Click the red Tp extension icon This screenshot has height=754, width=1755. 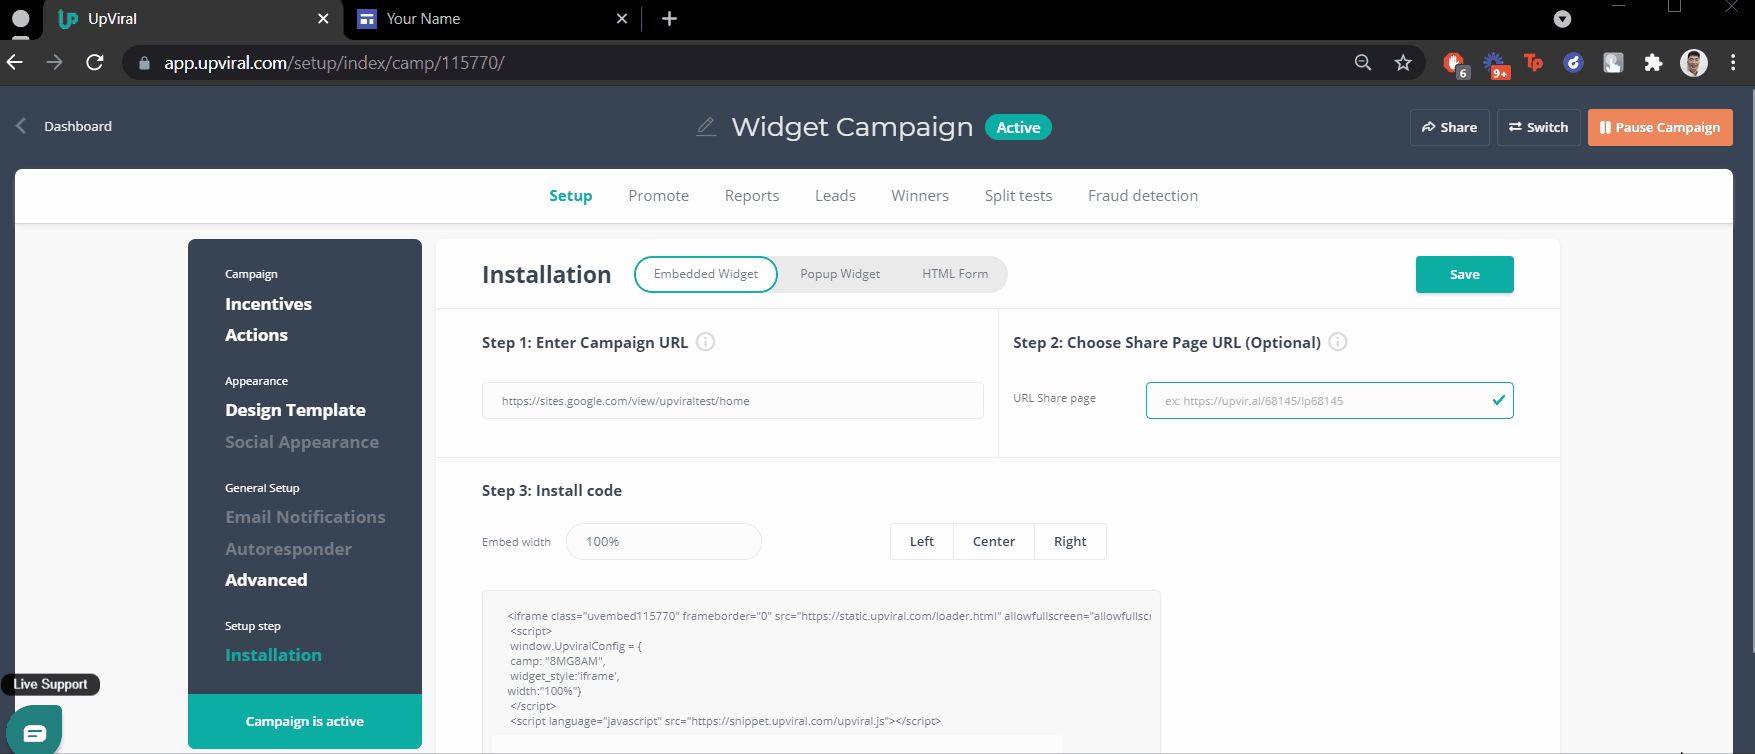1533,63
